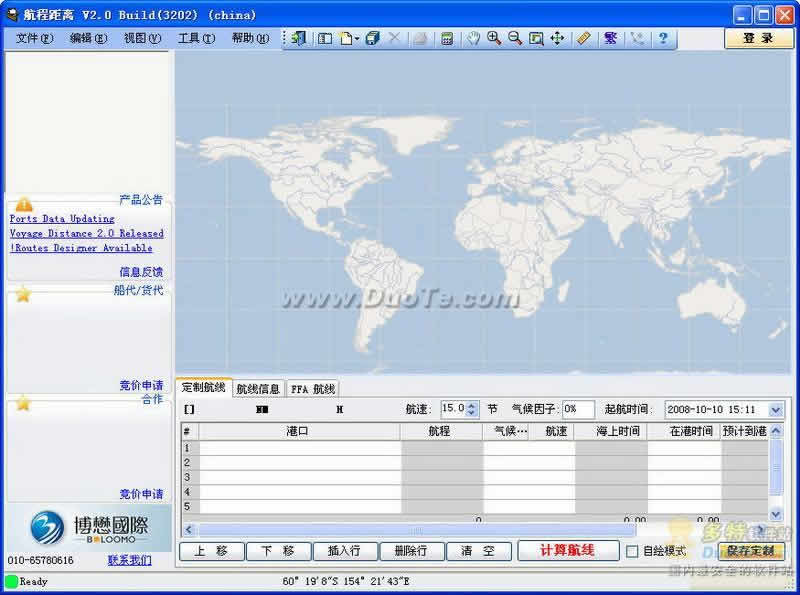Switch to the FFA 航线 tab
The width and height of the screenshot is (800, 595).
coord(313,389)
